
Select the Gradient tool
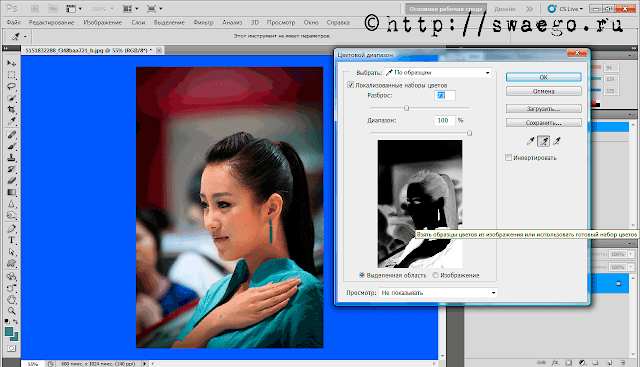coord(11,192)
